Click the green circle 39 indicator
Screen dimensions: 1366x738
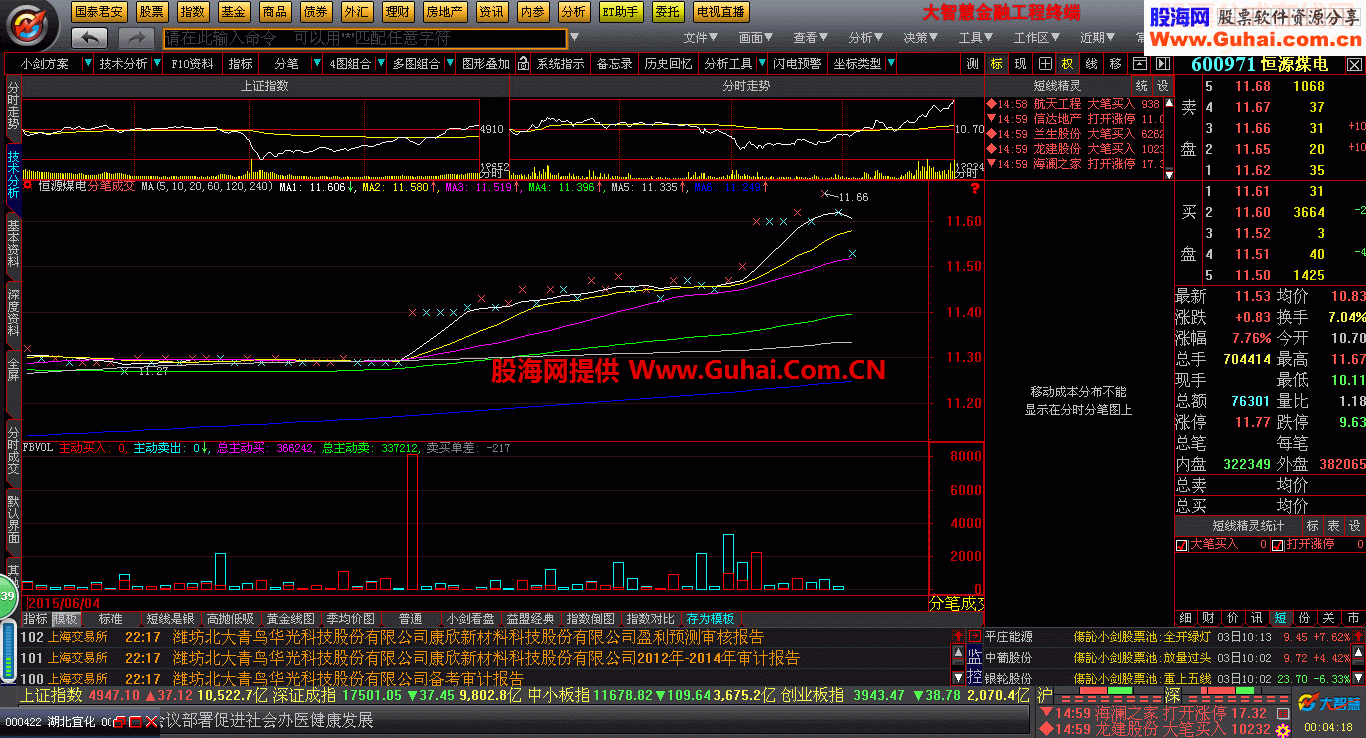click(7, 597)
